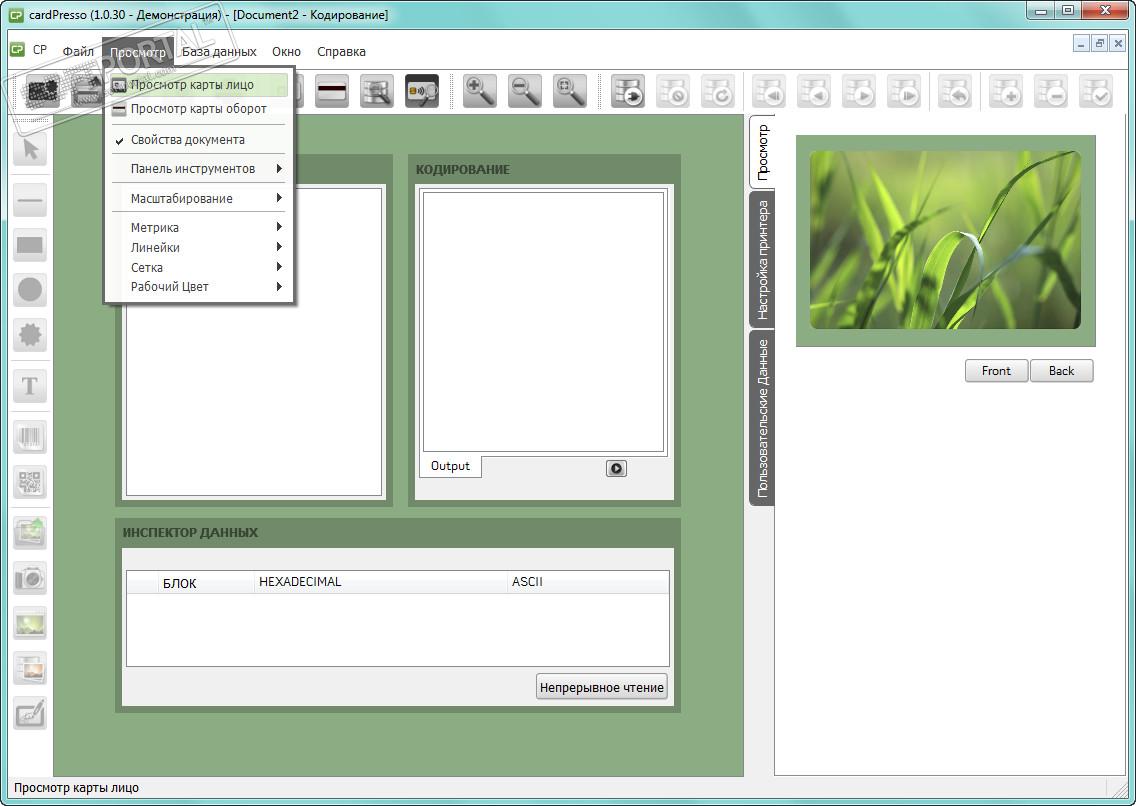This screenshot has width=1136, height=806.
Task: Click the zoom to fit magnifier icon
Action: 569,91
